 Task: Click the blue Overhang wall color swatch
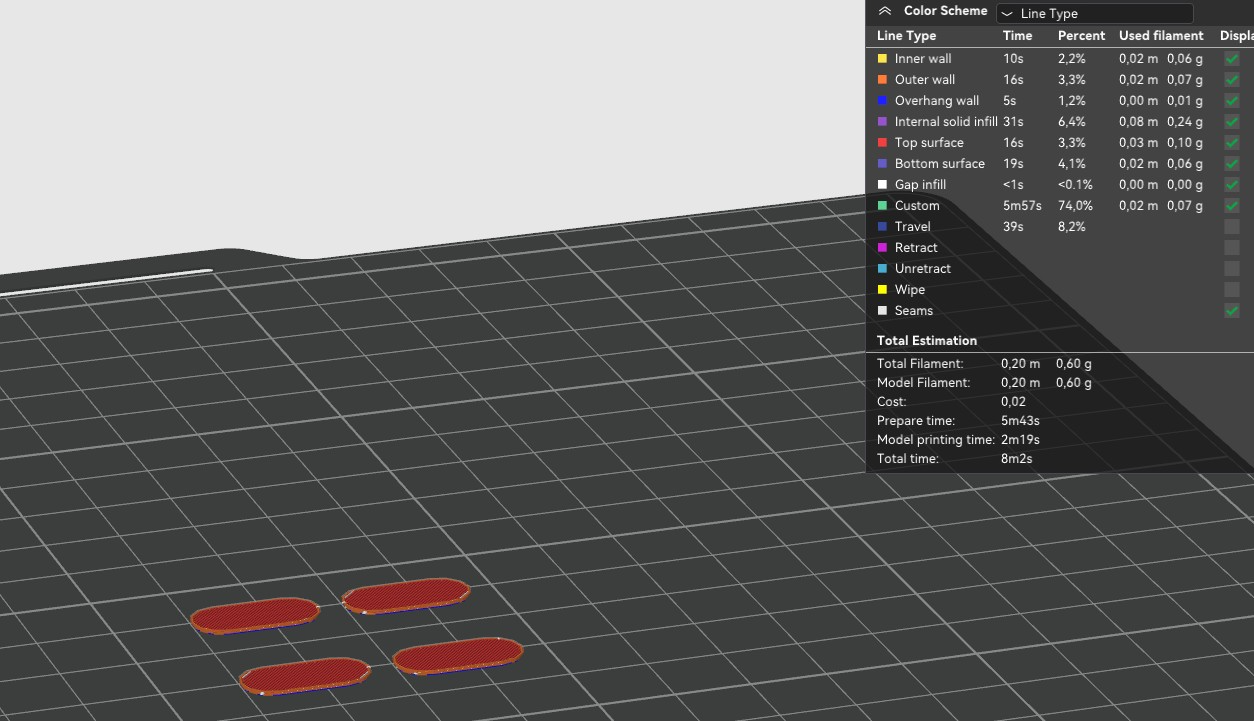tap(882, 101)
